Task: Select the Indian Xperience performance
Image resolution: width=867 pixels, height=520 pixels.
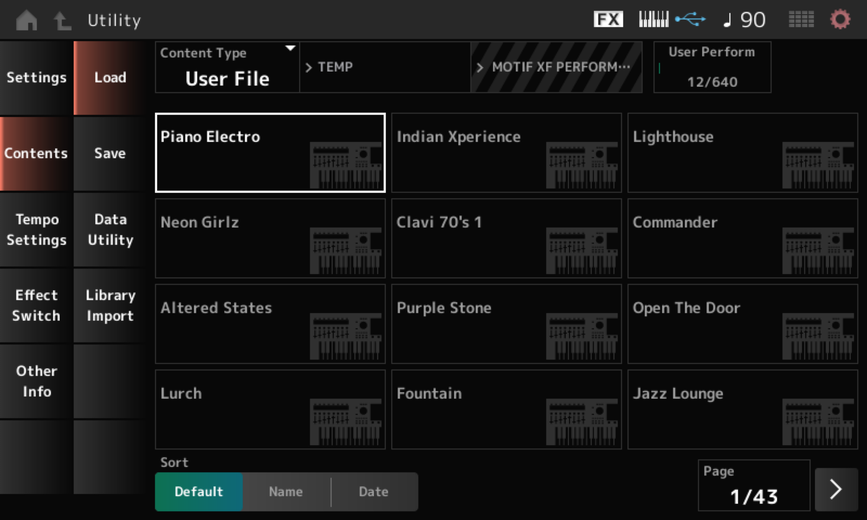Action: tap(506, 152)
